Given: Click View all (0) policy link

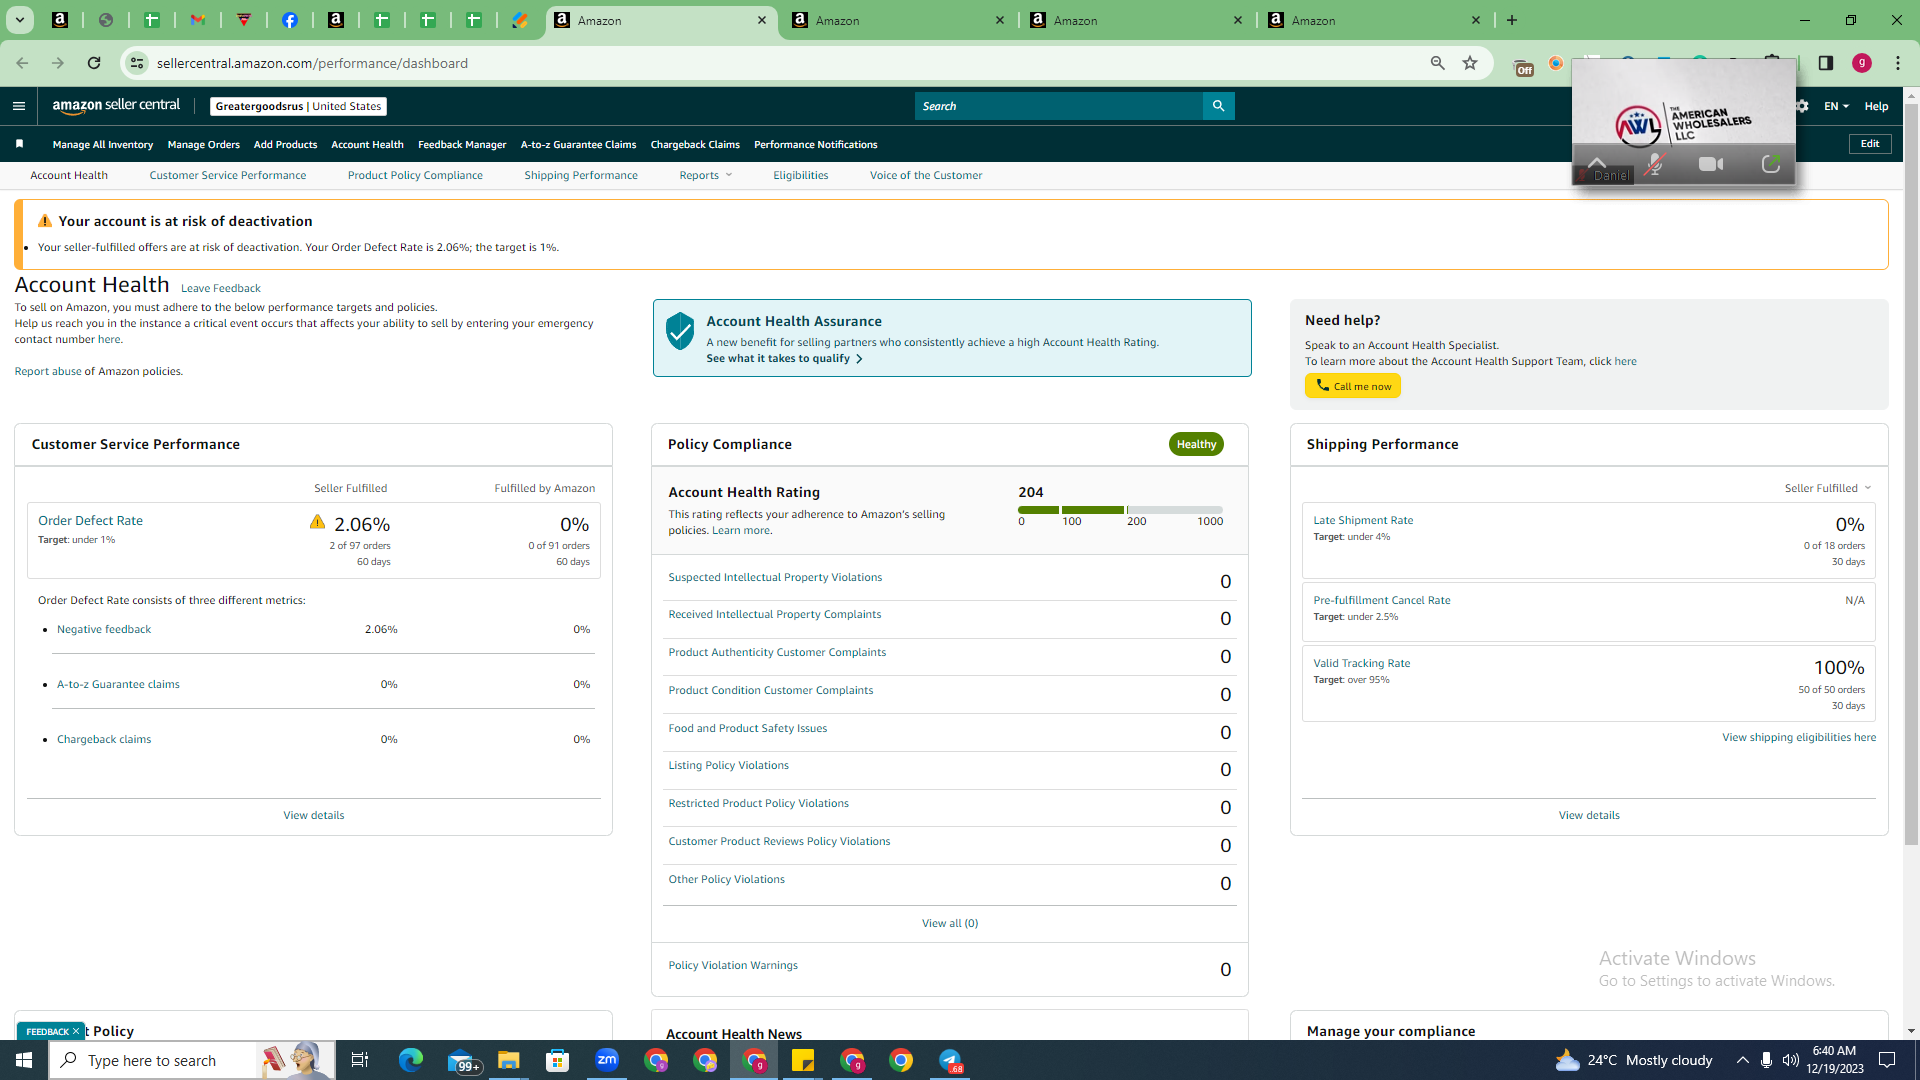Looking at the screenshot, I should [950, 923].
